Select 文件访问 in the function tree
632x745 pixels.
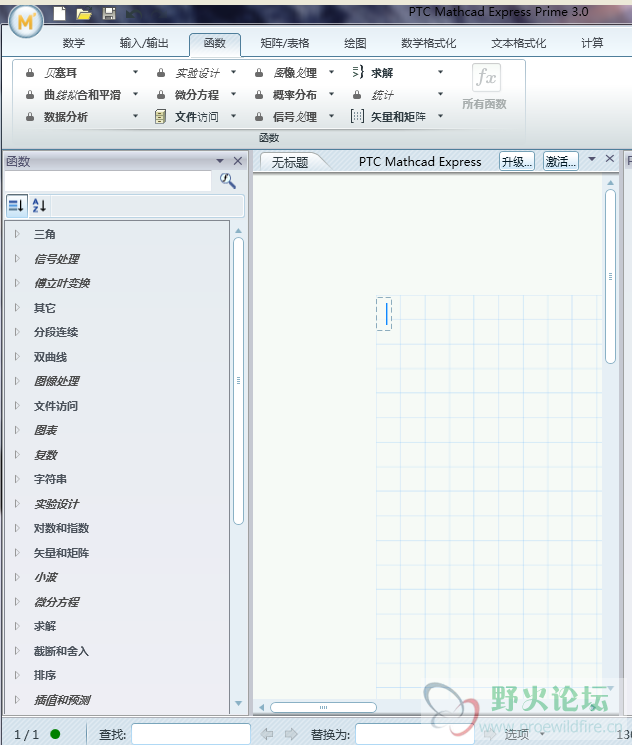click(56, 406)
